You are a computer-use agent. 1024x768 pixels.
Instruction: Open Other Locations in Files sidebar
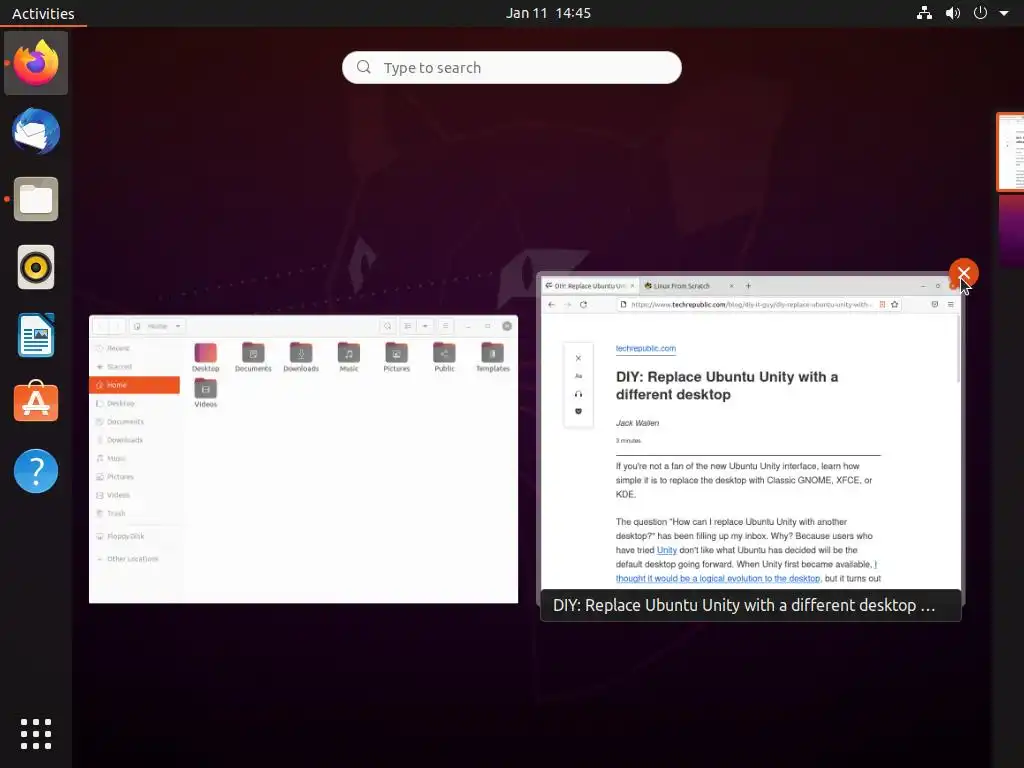(x=135, y=559)
